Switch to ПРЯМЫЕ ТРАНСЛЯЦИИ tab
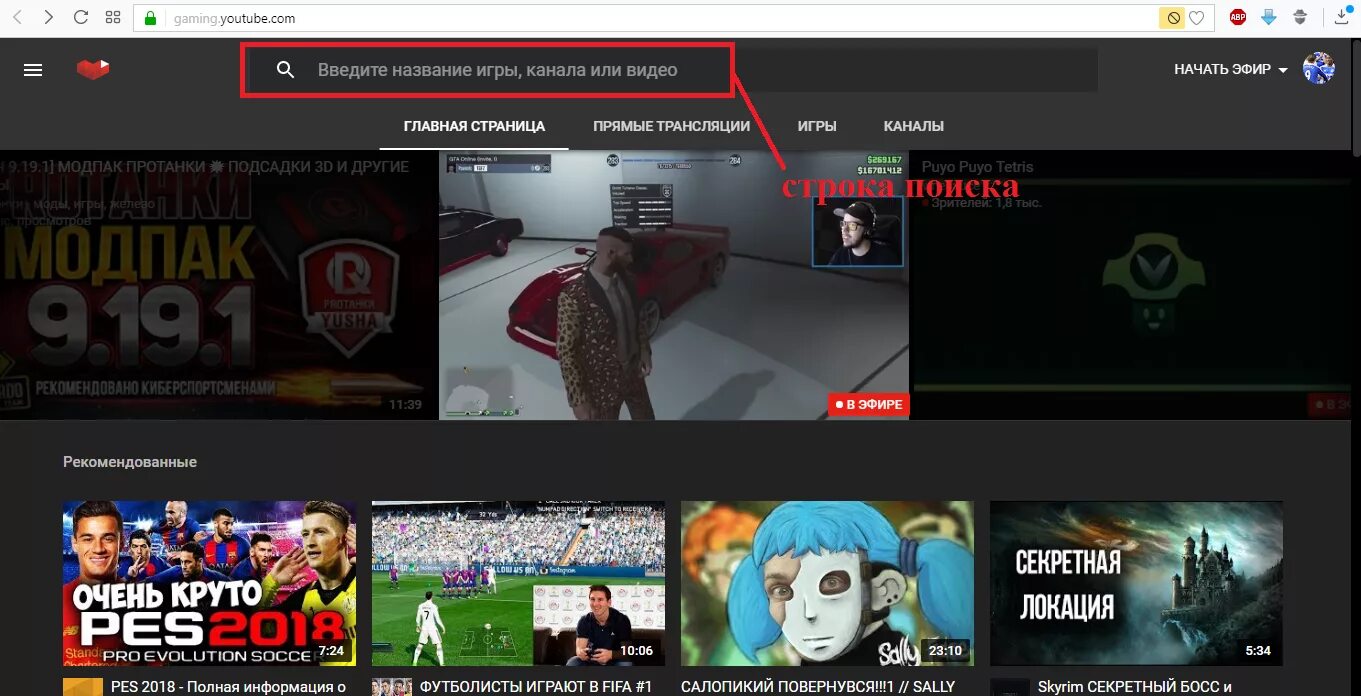The height and width of the screenshot is (696, 1361). tap(671, 126)
